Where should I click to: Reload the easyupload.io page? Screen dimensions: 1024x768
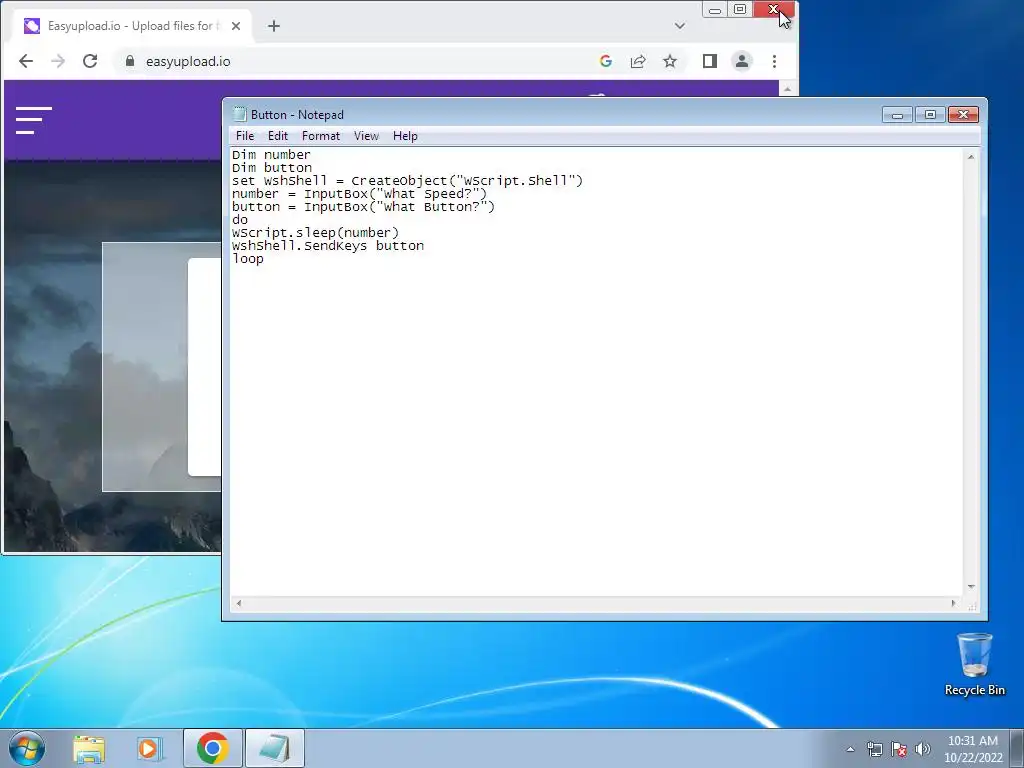click(90, 61)
